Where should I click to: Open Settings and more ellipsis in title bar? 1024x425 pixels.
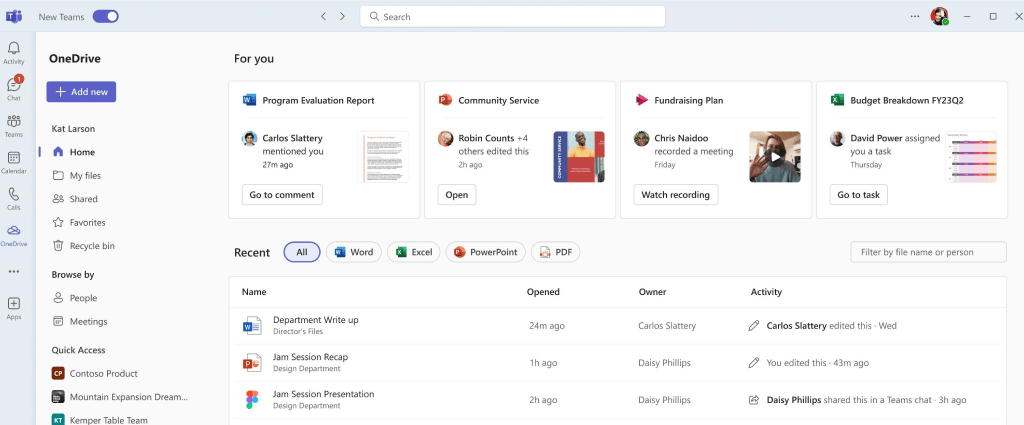point(915,16)
